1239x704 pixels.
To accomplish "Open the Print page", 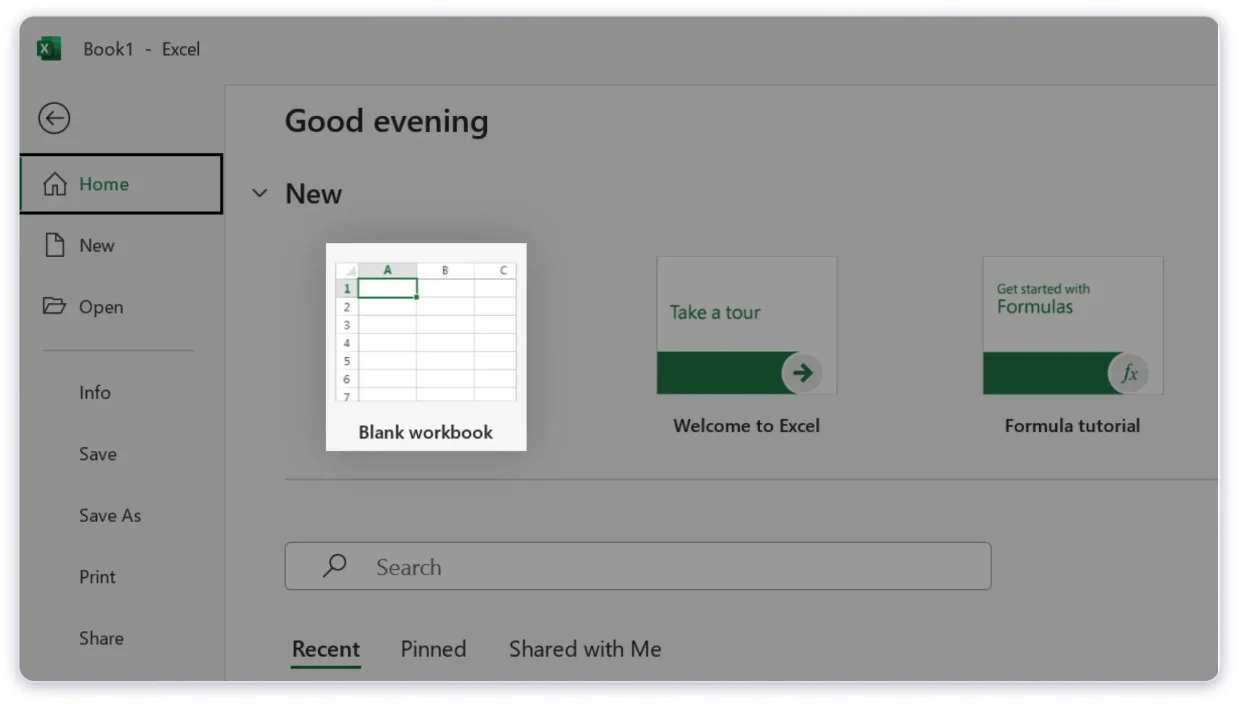I will click(98, 577).
